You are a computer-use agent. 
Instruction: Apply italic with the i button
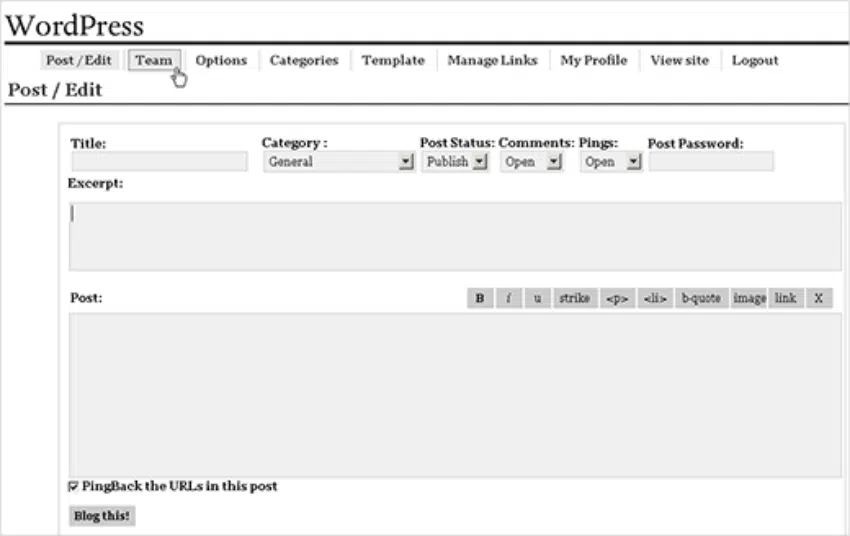(508, 298)
